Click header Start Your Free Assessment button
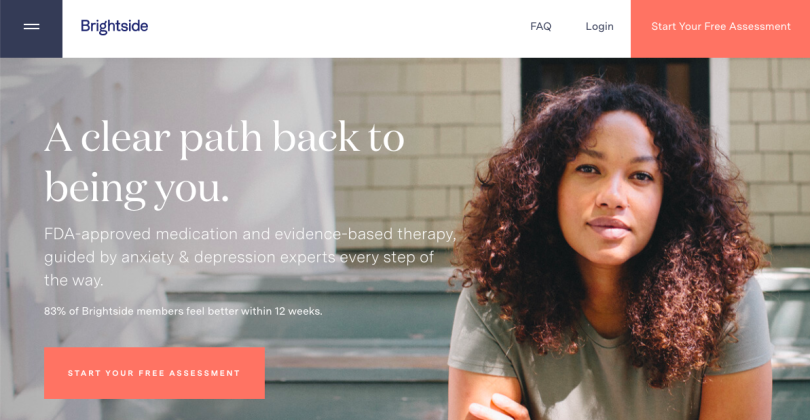Screen dimensions: 810x420 pyautogui.click(x=720, y=28)
